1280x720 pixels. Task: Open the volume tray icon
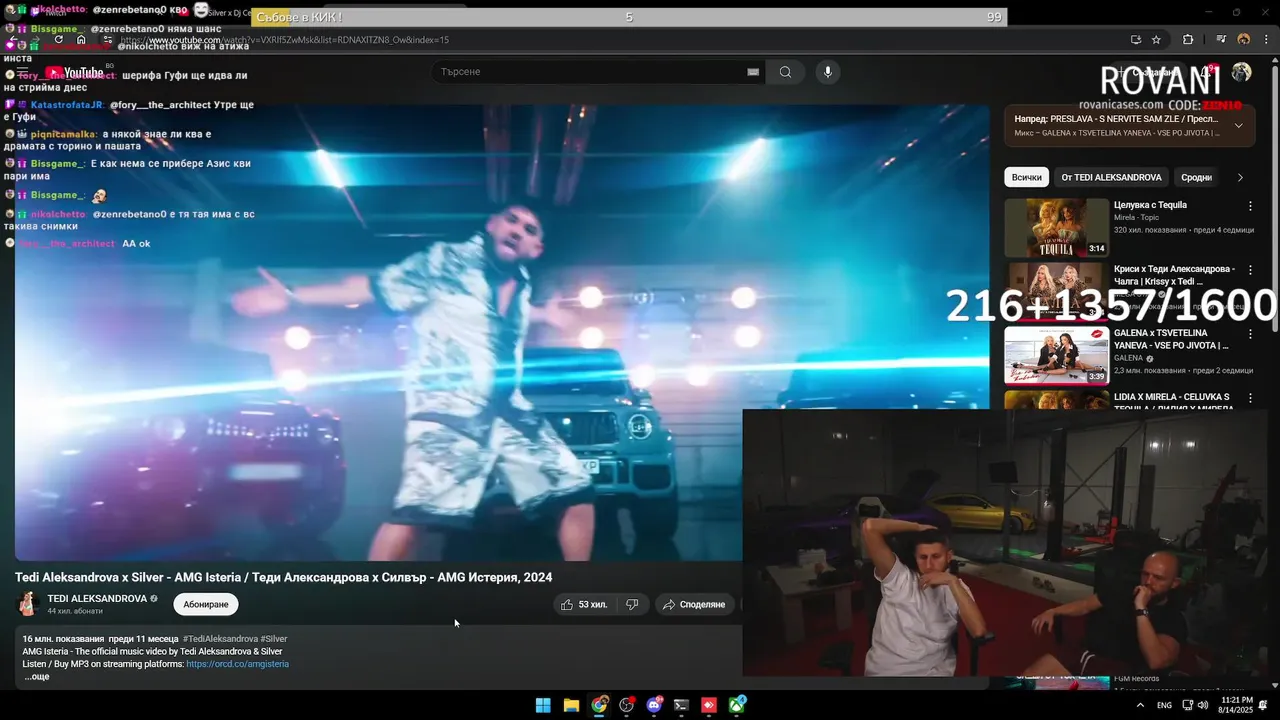[1202, 705]
